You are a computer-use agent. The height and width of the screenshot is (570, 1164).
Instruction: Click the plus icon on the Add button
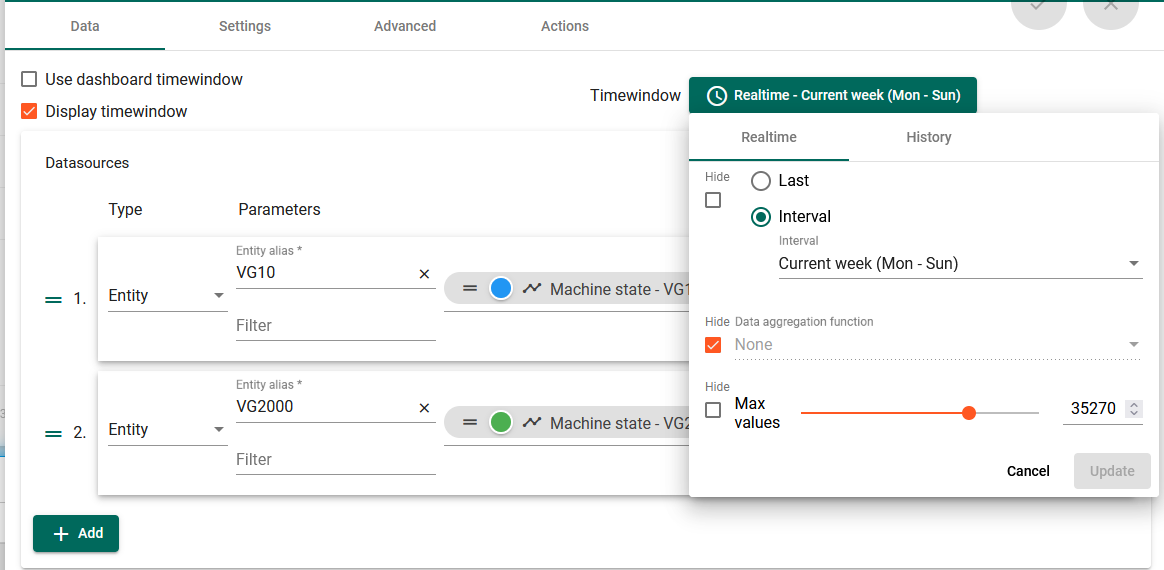pos(62,534)
